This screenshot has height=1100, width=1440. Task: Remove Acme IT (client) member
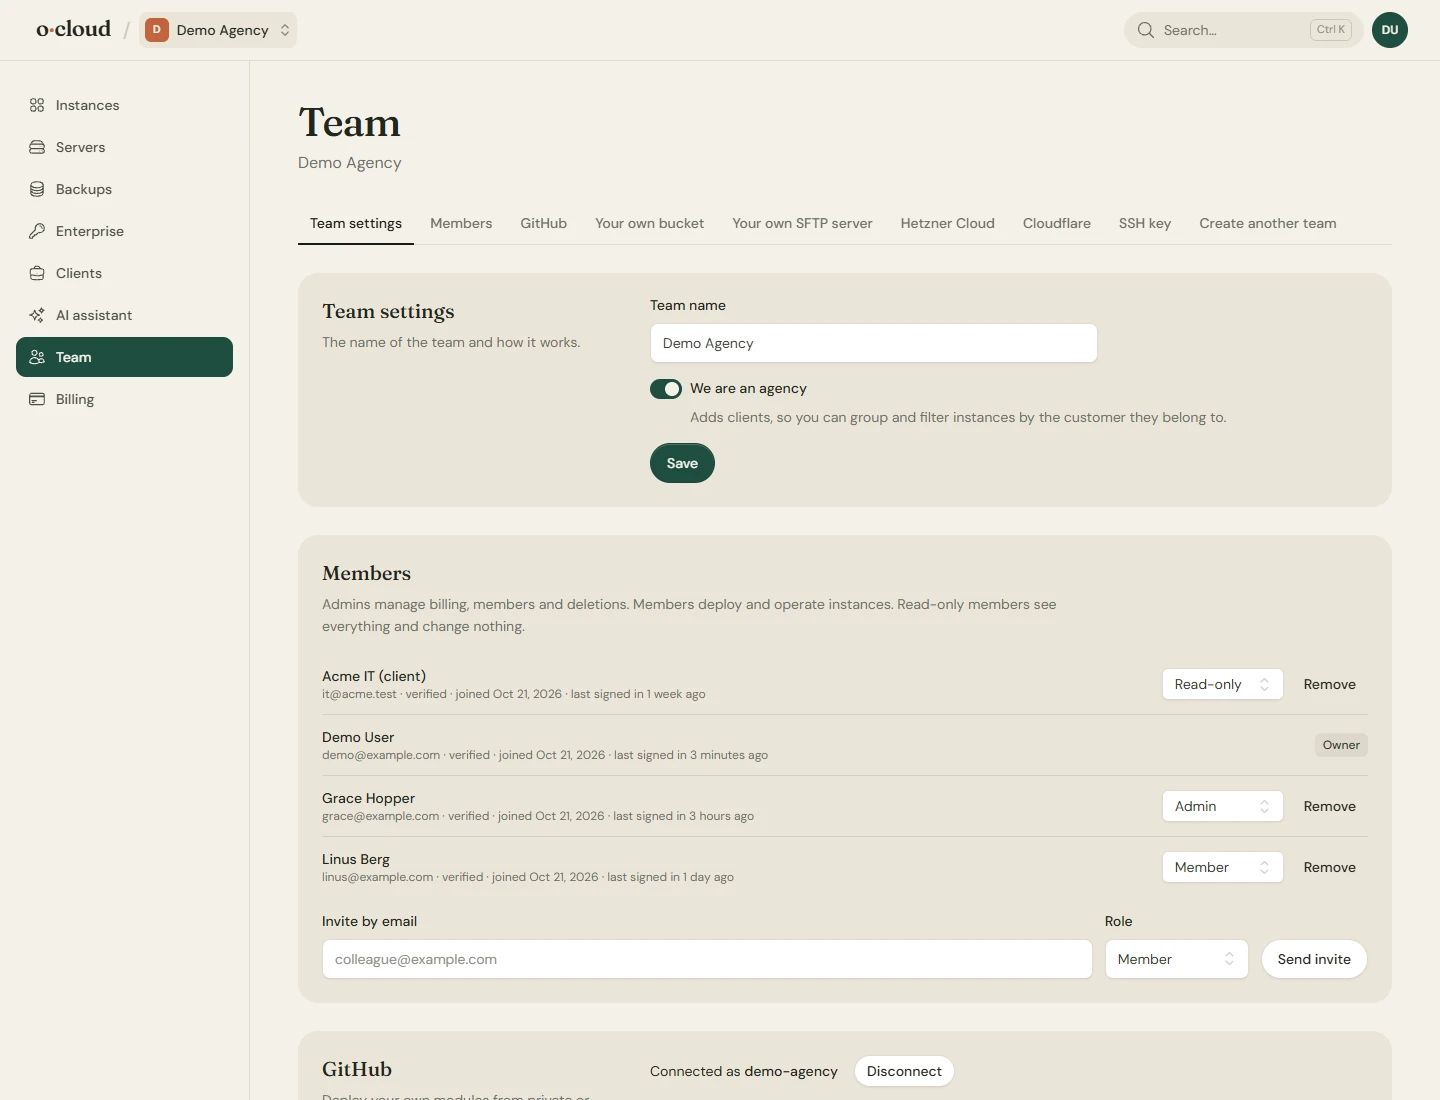[x=1329, y=684]
